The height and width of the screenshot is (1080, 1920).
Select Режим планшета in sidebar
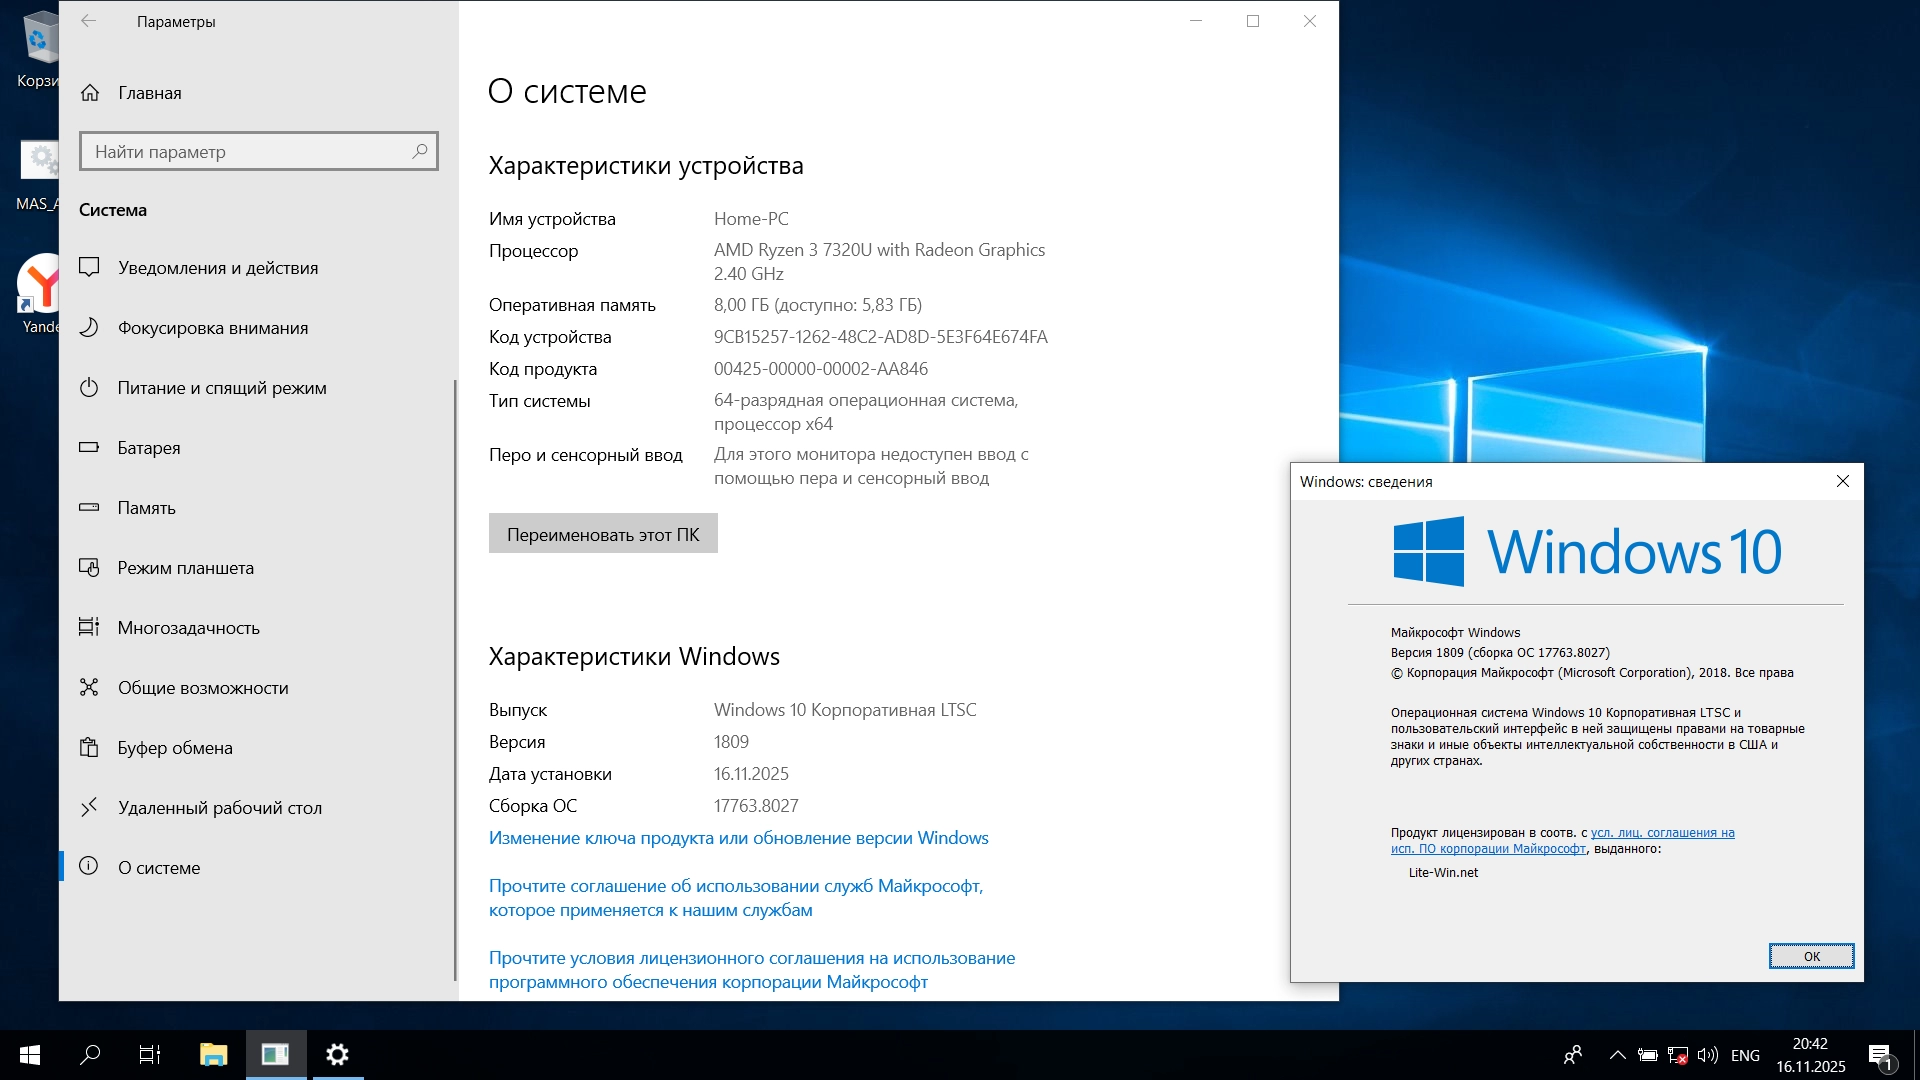185,568
